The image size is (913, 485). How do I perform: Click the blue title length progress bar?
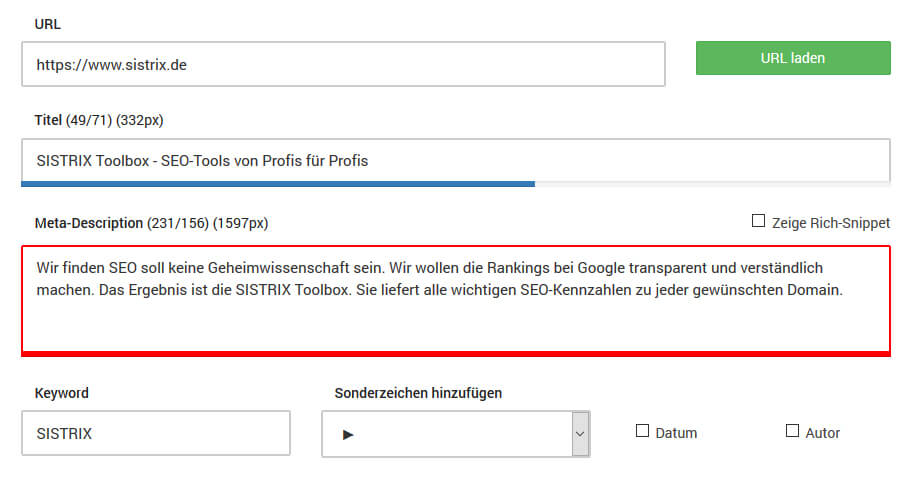[278, 184]
